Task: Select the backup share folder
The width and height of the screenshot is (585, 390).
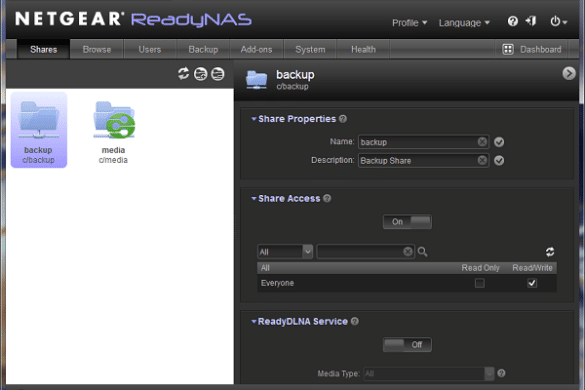Action: (39, 130)
